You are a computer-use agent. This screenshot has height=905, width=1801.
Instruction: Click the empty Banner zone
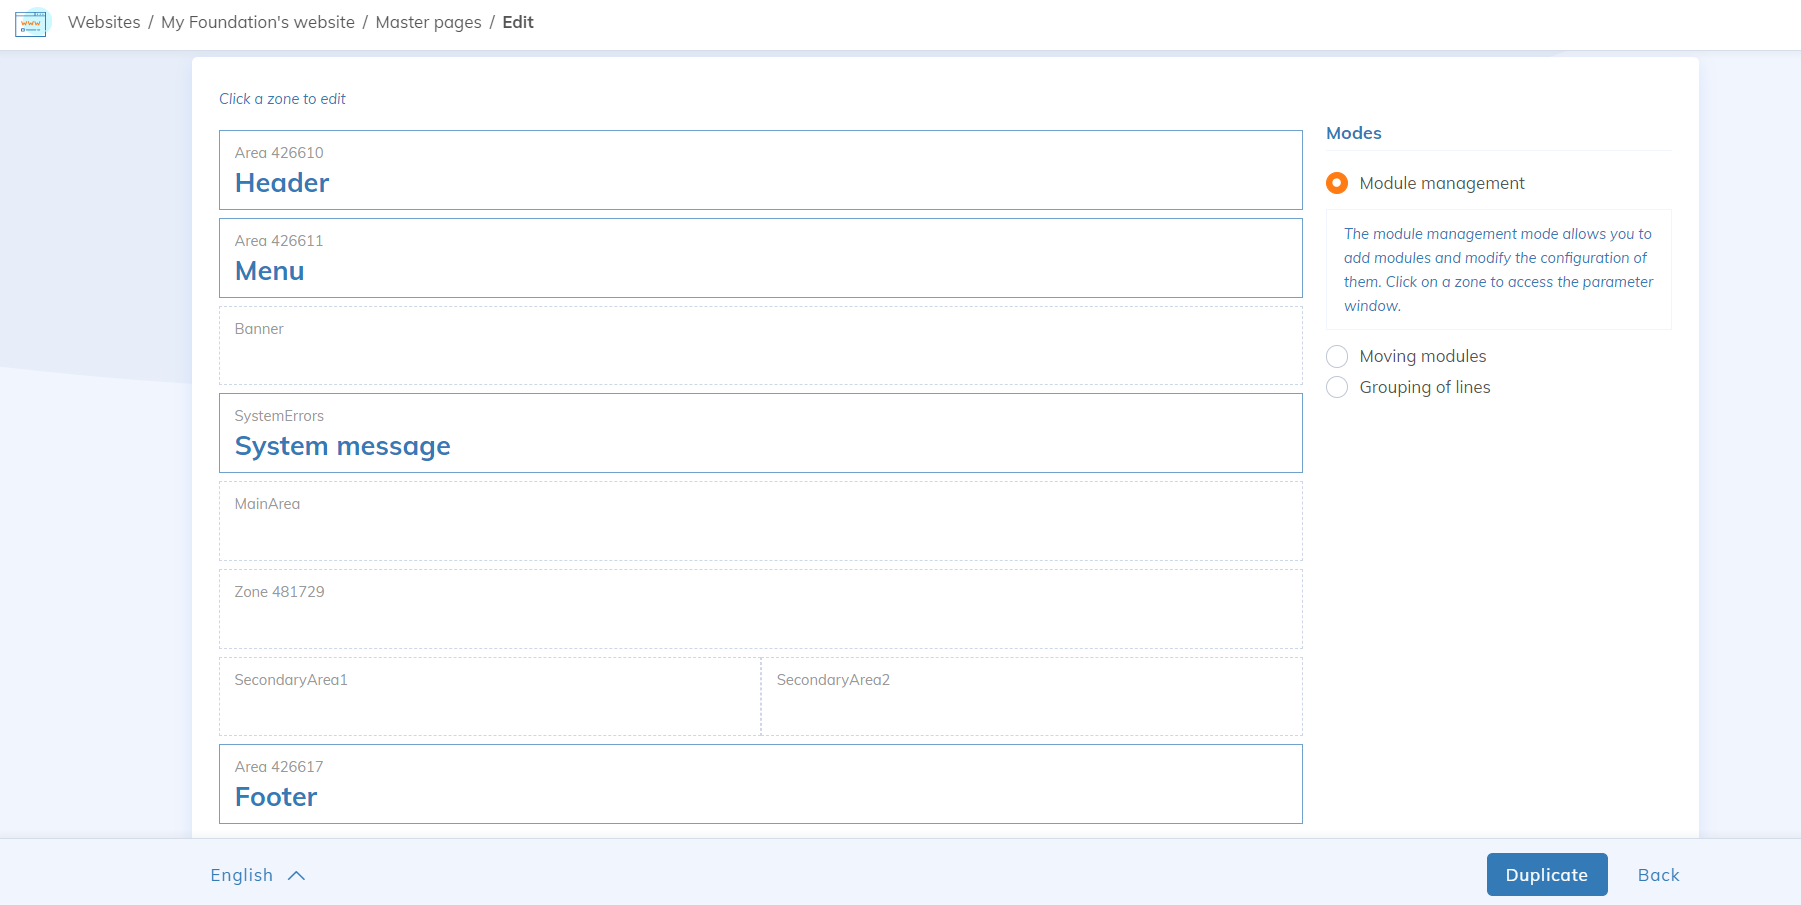(x=761, y=346)
